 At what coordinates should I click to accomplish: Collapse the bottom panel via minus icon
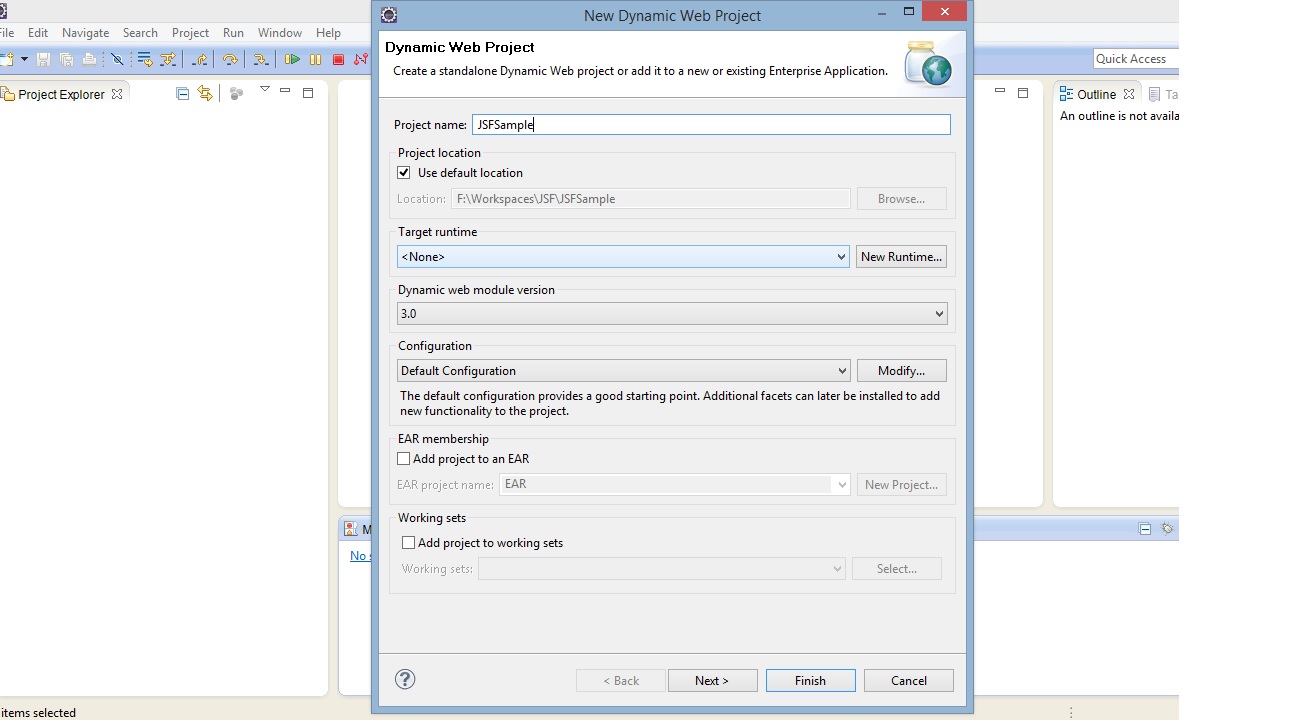tap(1145, 529)
